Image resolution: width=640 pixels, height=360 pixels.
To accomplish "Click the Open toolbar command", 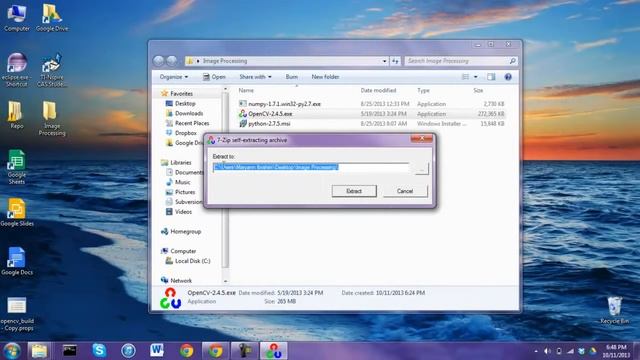I will pos(214,77).
